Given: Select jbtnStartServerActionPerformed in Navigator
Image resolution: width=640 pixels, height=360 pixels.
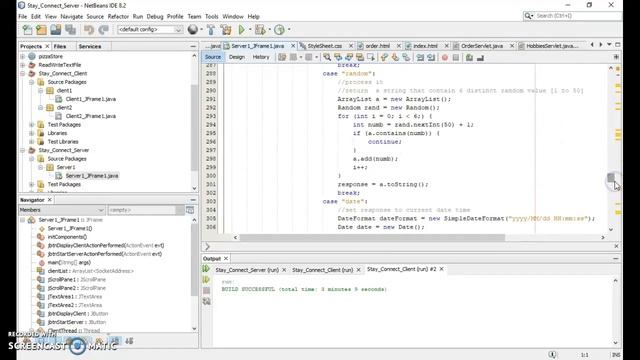Looking at the screenshot, I should (x=104, y=254).
